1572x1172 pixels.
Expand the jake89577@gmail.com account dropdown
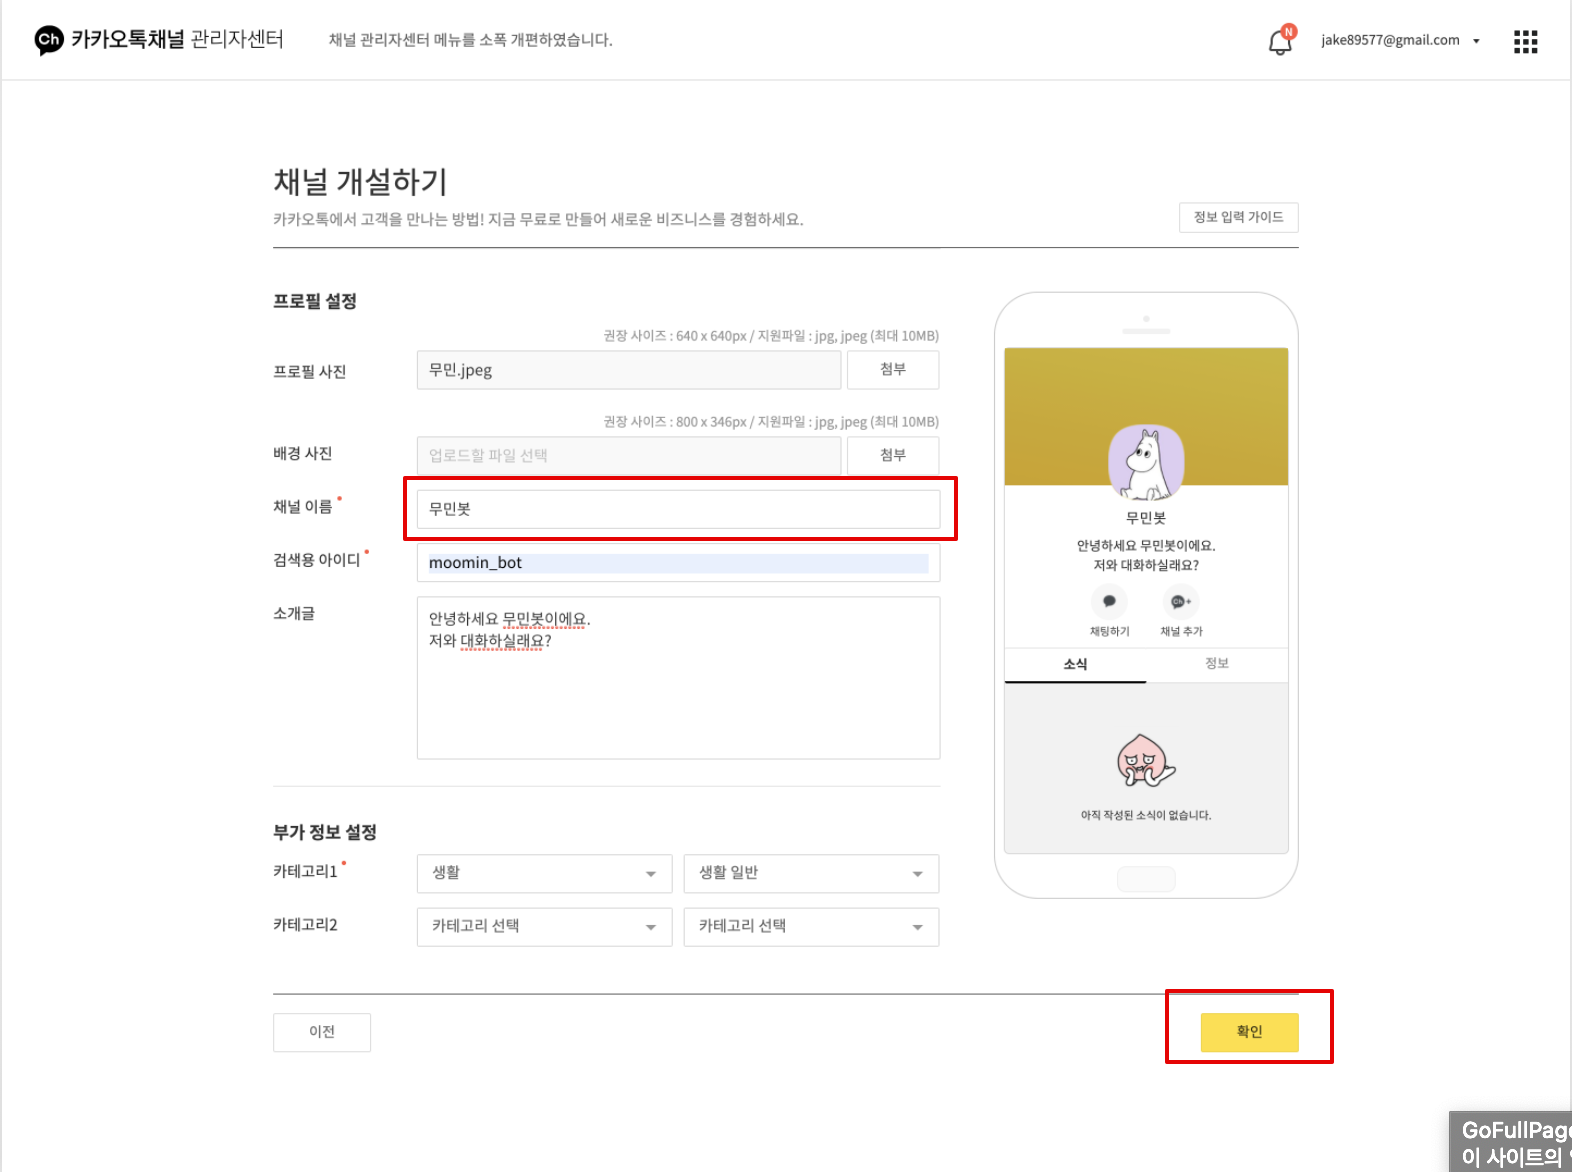1400,40
